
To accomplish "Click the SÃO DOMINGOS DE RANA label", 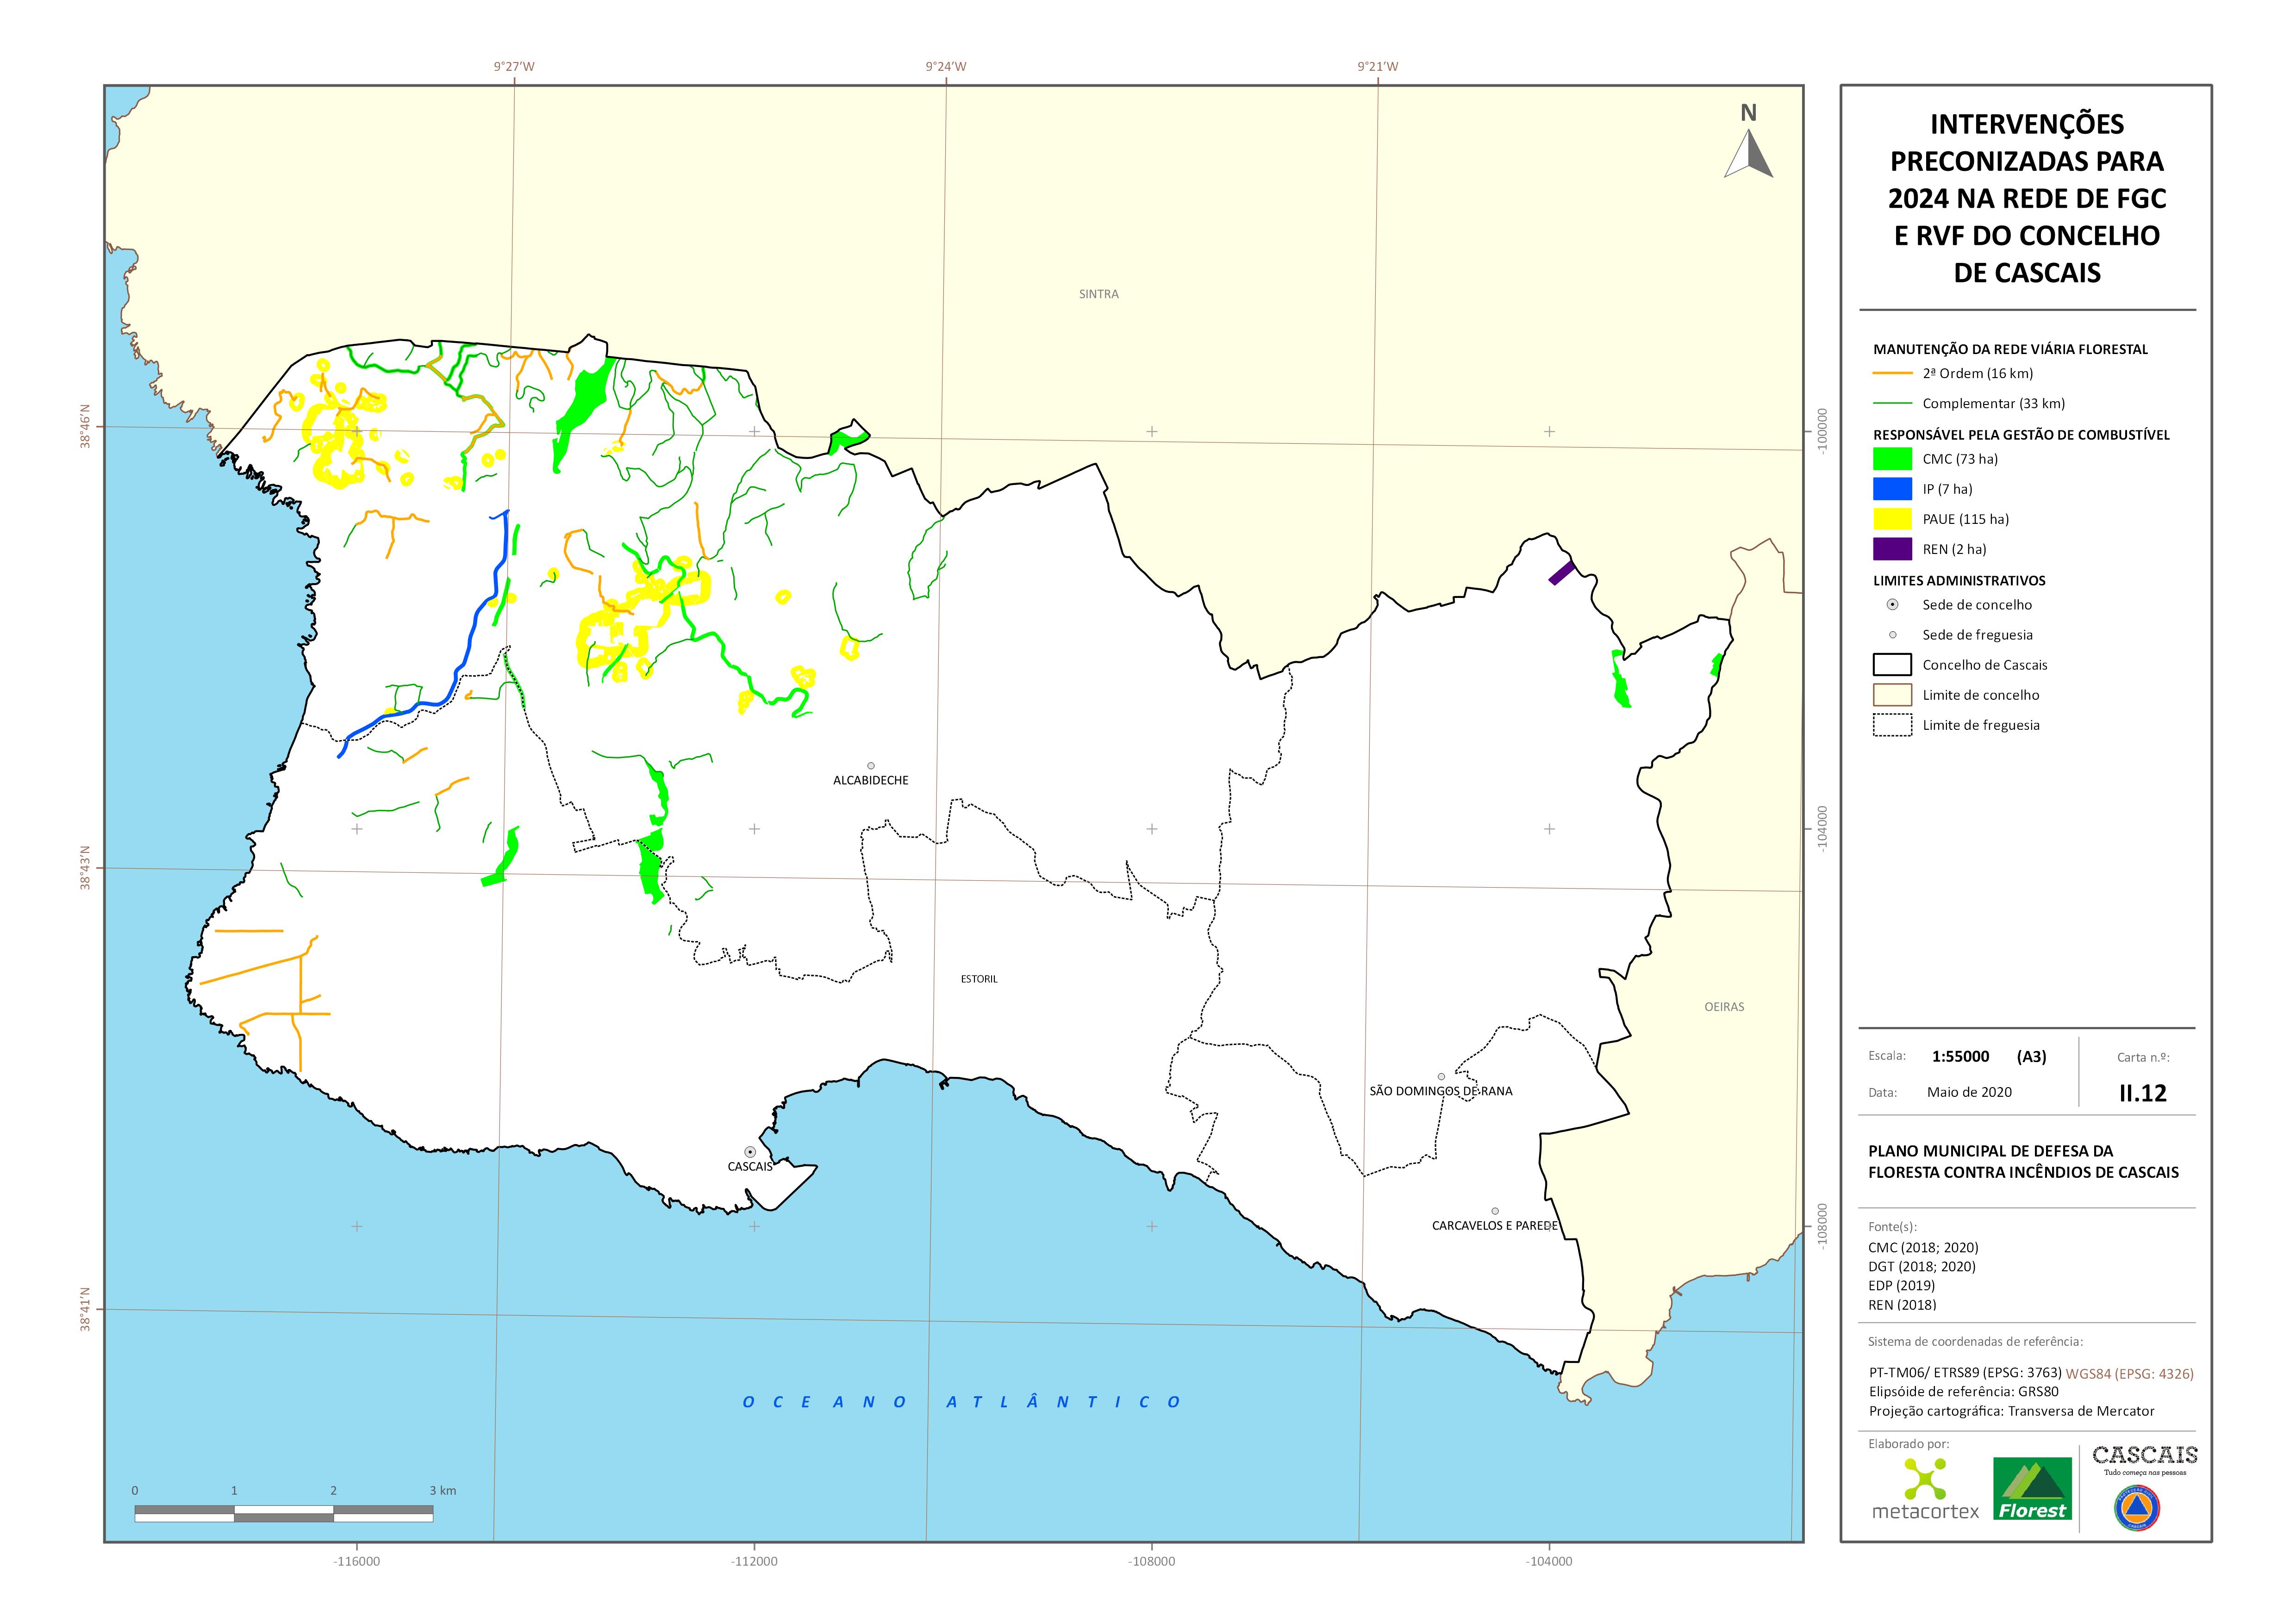I will (x=1441, y=1091).
